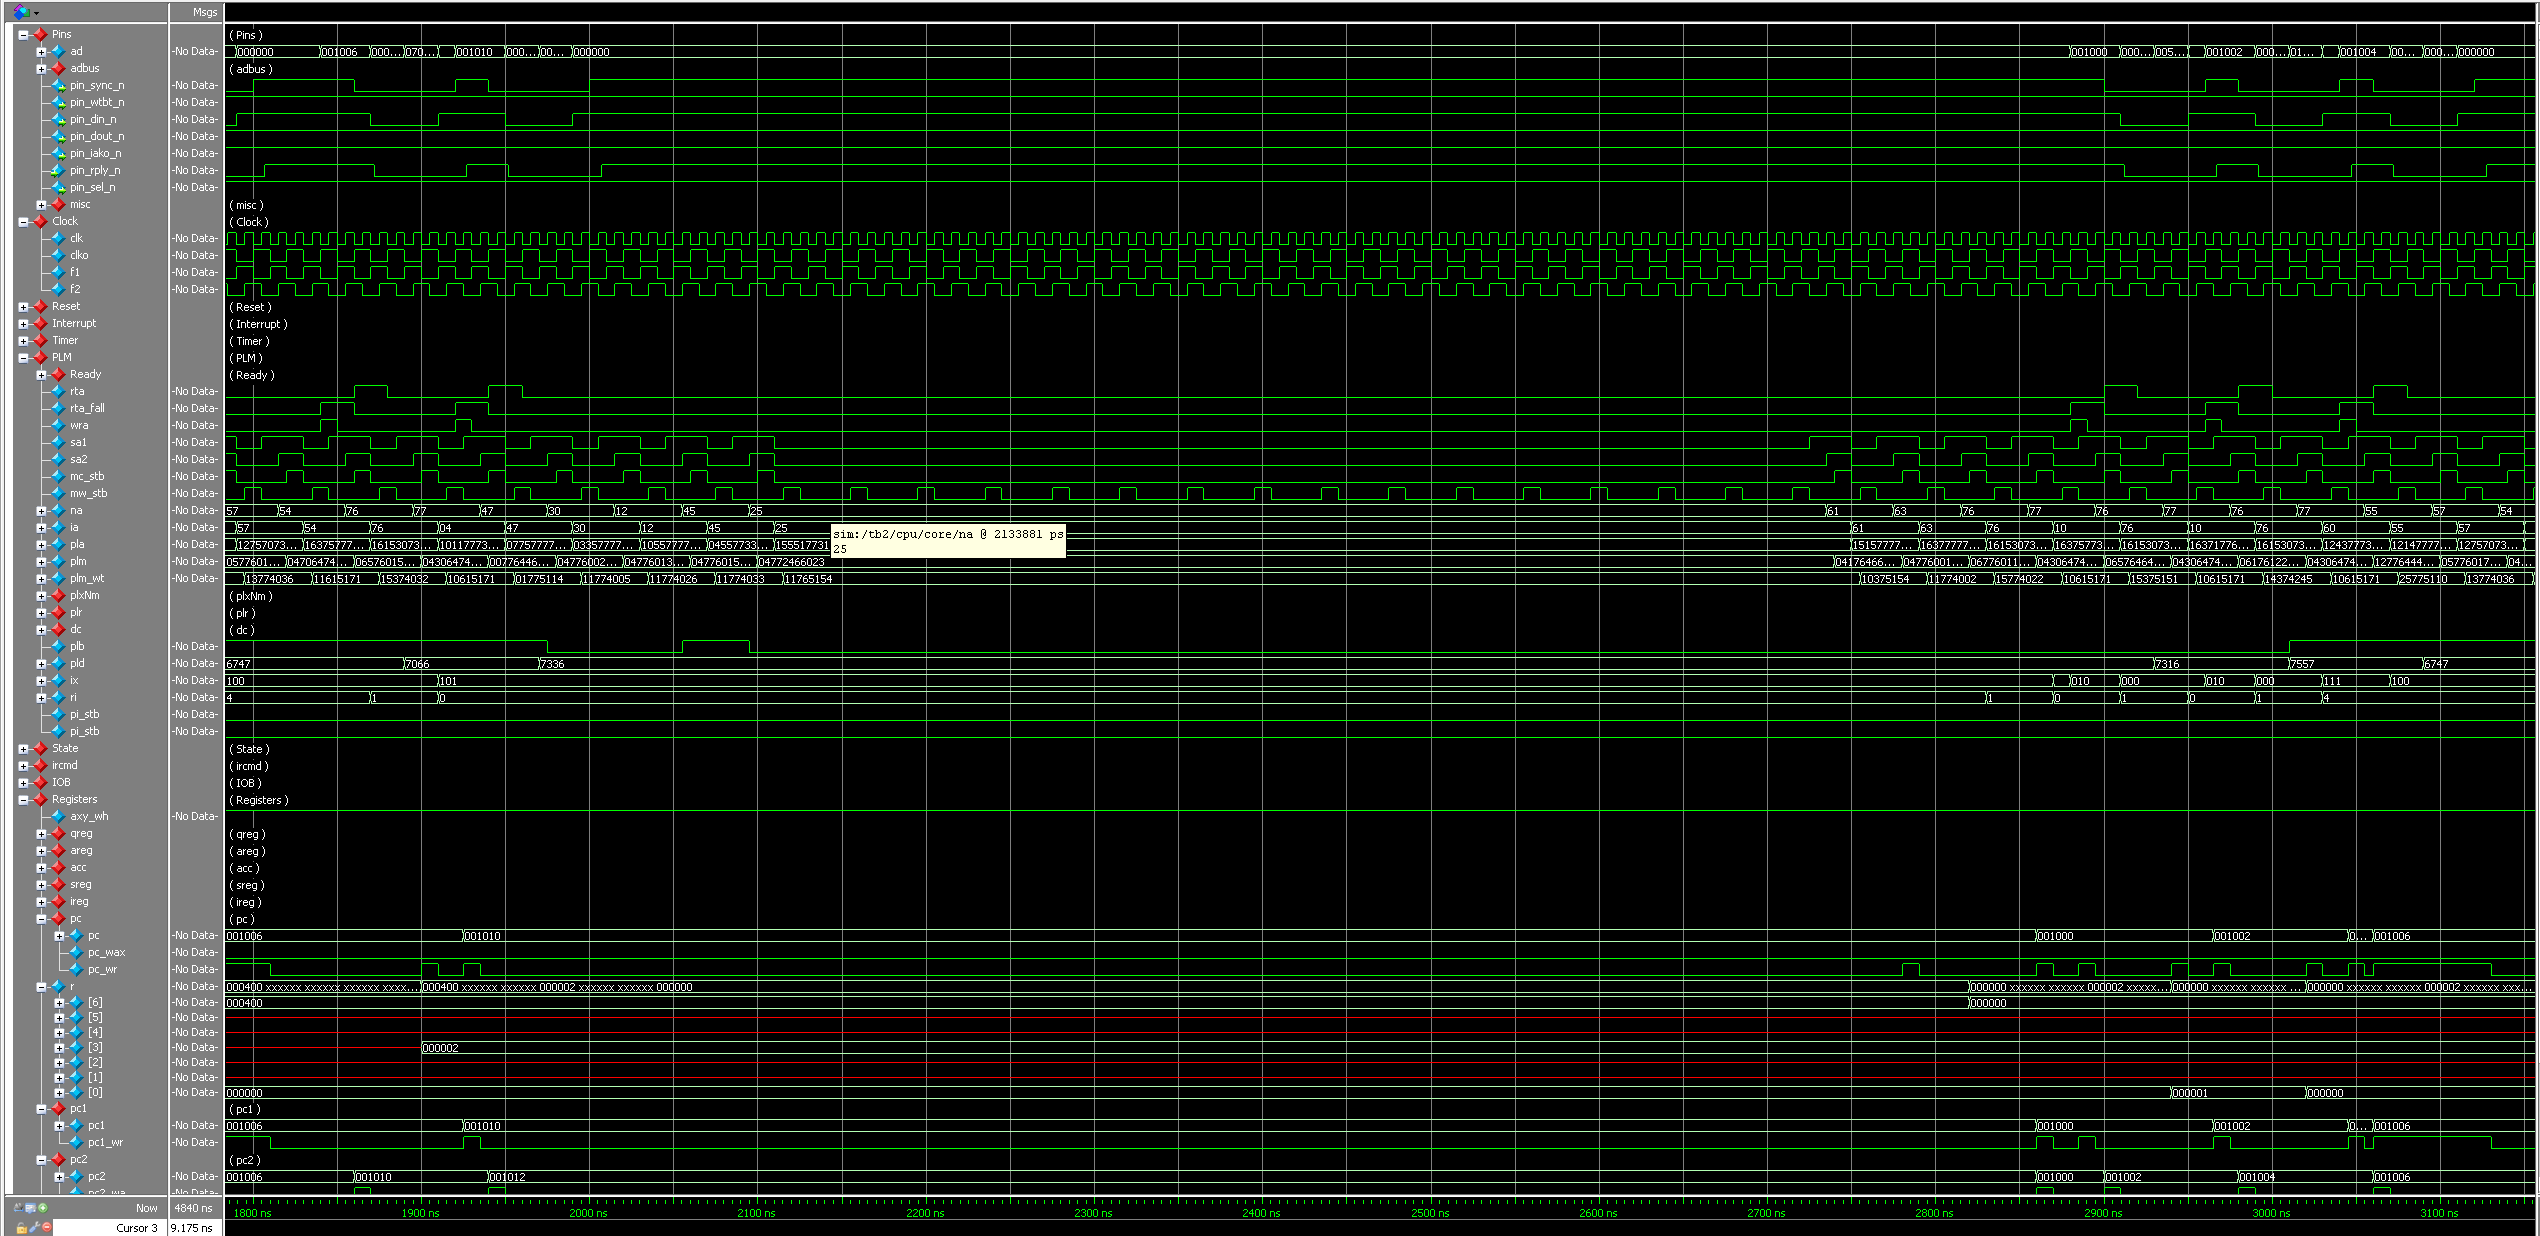
Task: Click the Msgs column header
Action: [204, 12]
